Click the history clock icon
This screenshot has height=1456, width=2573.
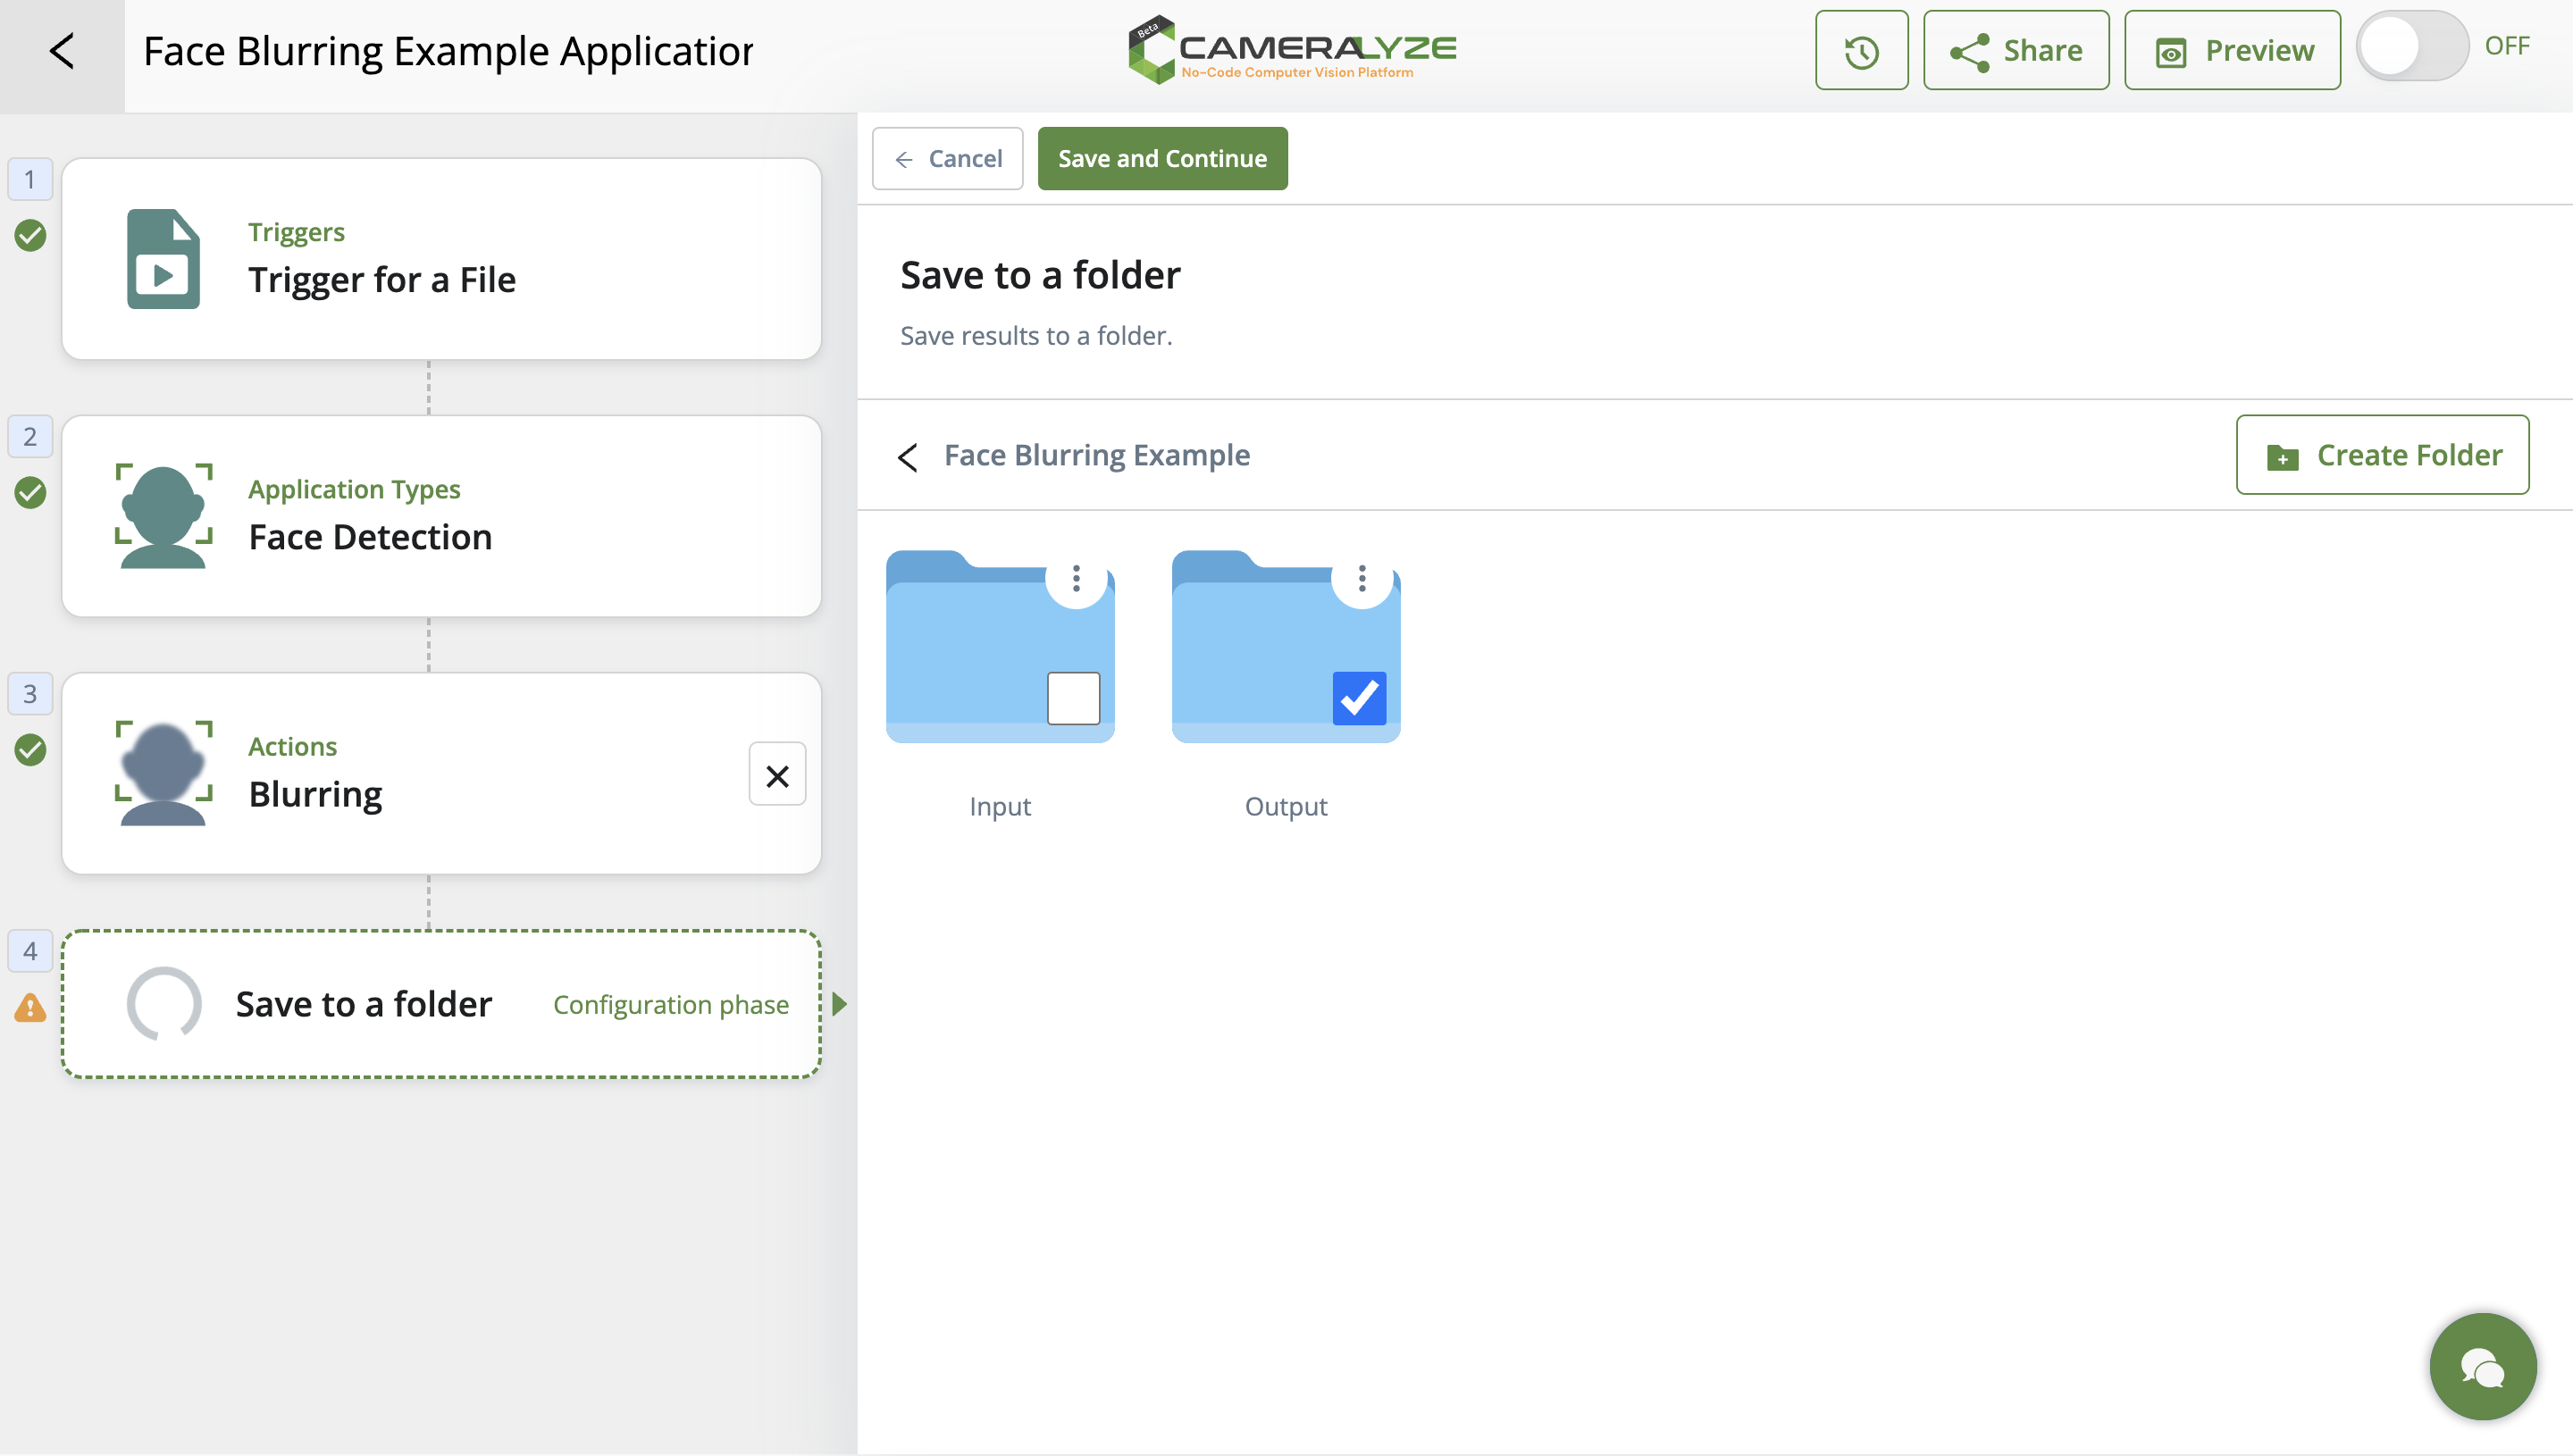click(1861, 51)
